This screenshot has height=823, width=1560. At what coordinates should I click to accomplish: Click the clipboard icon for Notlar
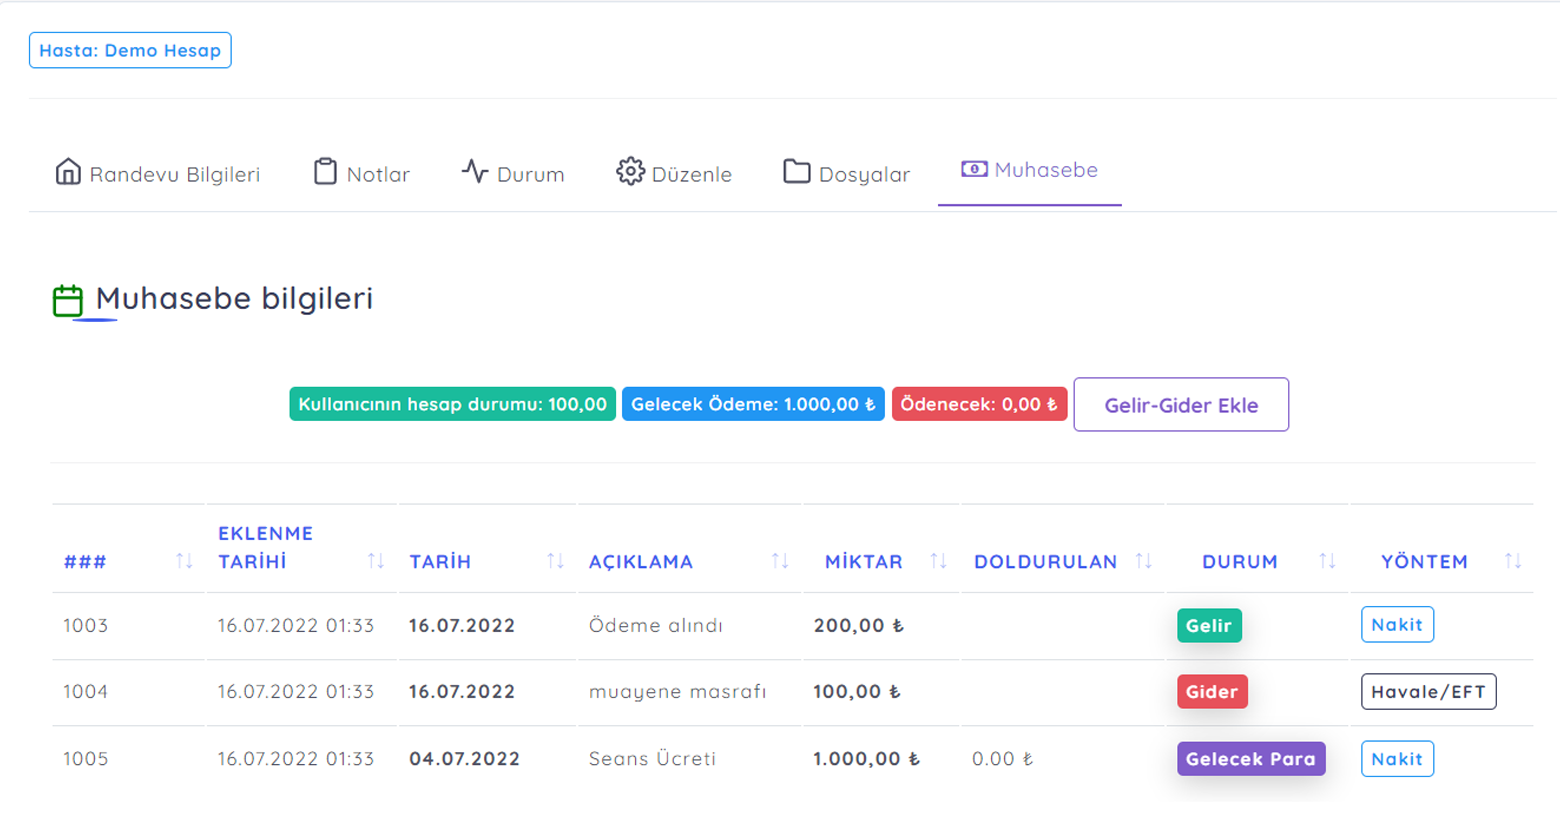pyautogui.click(x=325, y=172)
